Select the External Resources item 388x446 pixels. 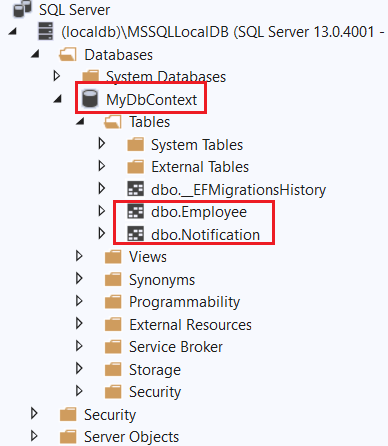coord(190,325)
